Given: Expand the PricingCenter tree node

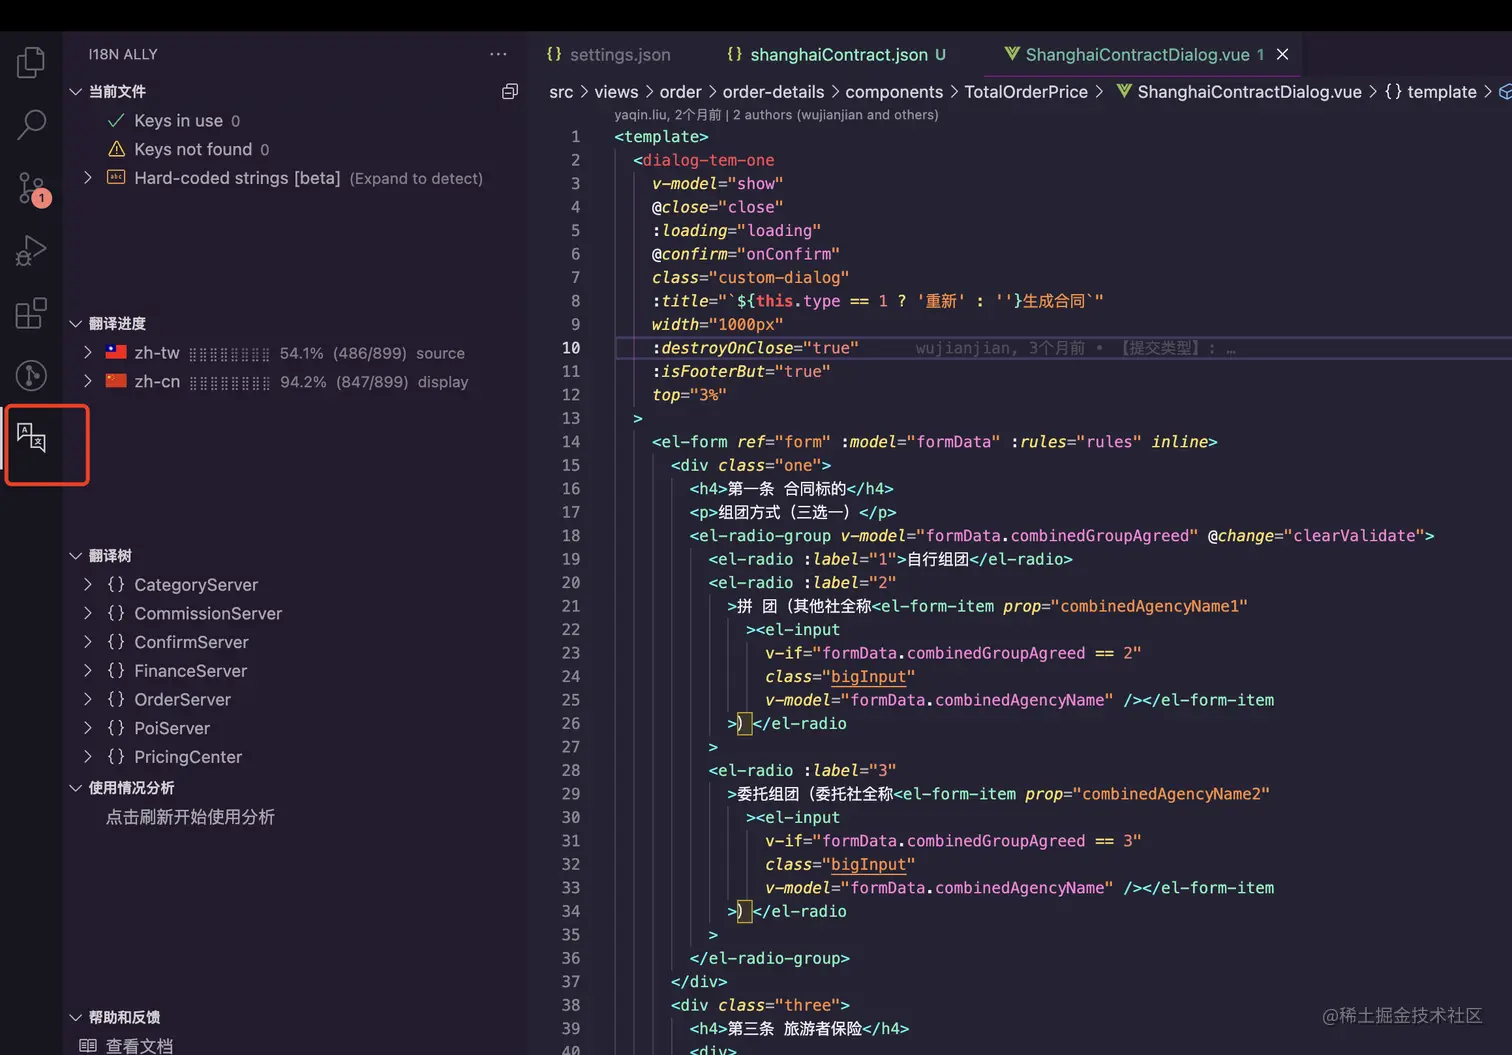Looking at the screenshot, I should 88,757.
